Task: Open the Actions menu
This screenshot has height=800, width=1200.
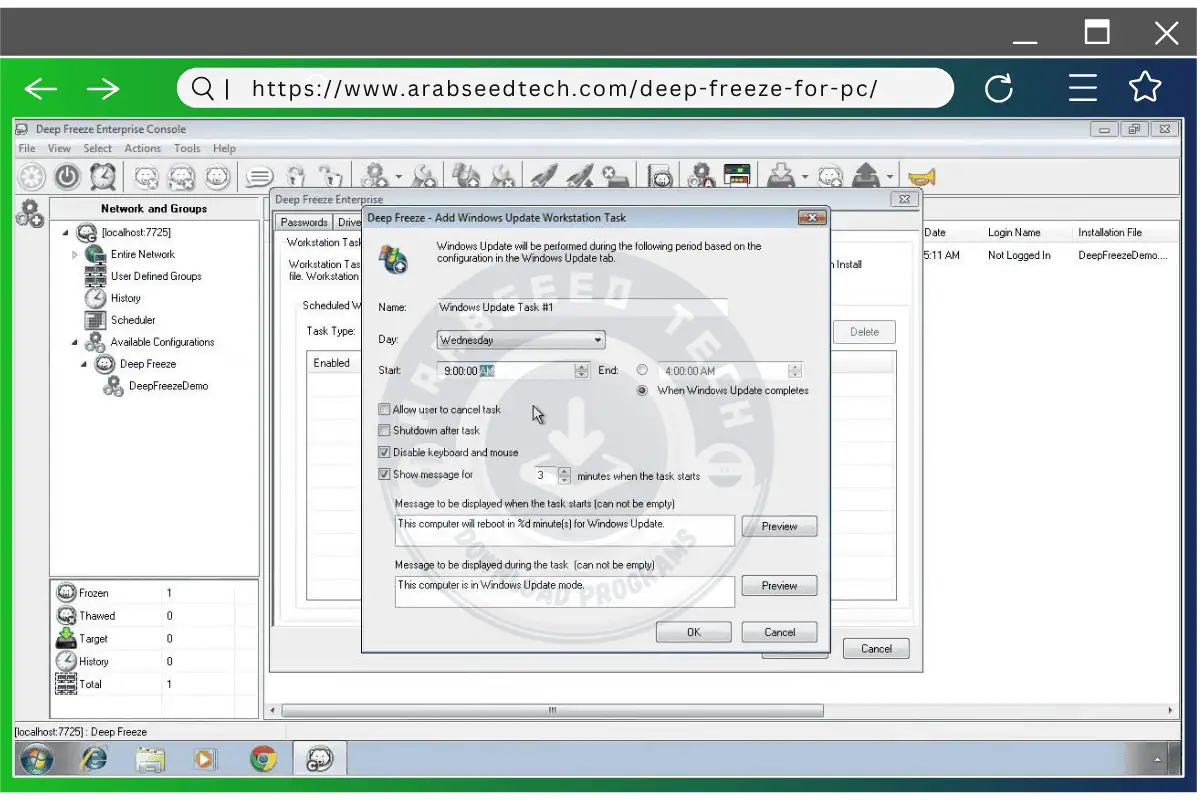Action: point(142,148)
